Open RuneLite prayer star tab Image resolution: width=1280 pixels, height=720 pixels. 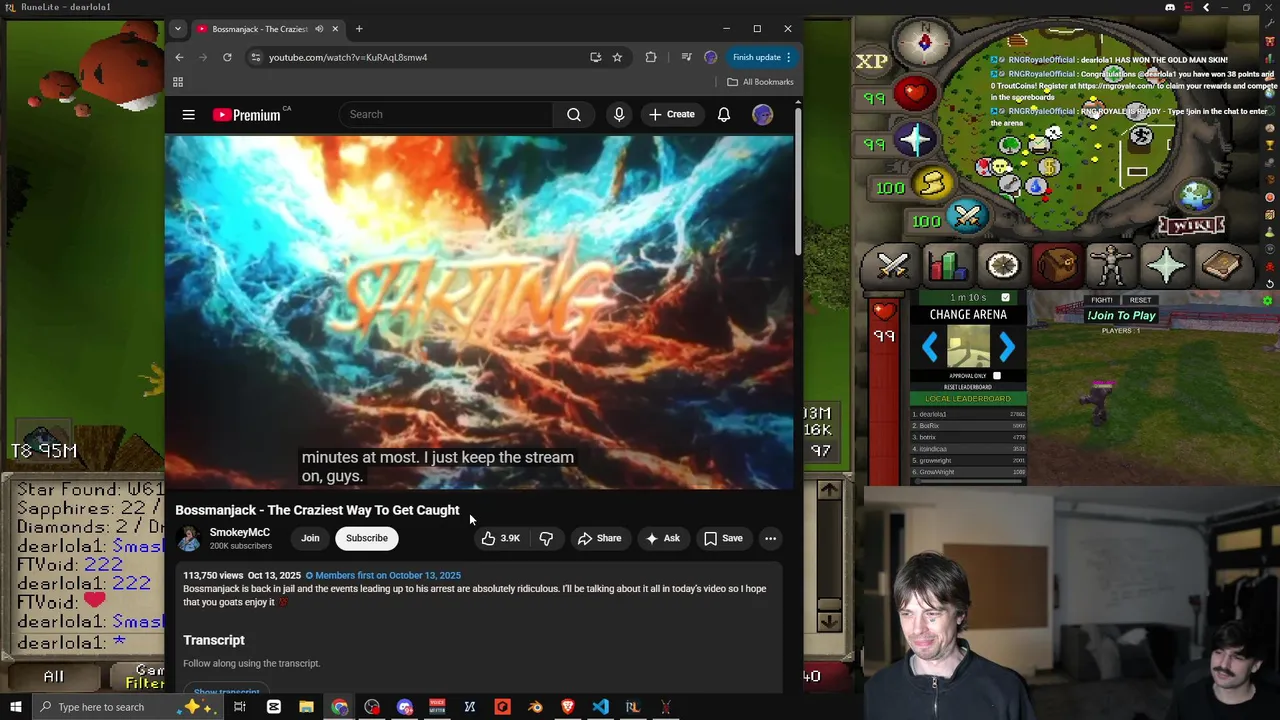1166,265
